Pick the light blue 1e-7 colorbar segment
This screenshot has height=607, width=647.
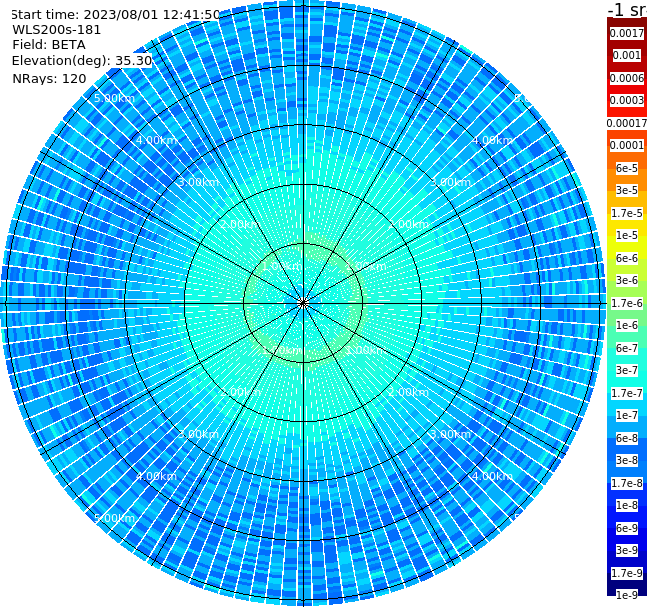[x=627, y=415]
